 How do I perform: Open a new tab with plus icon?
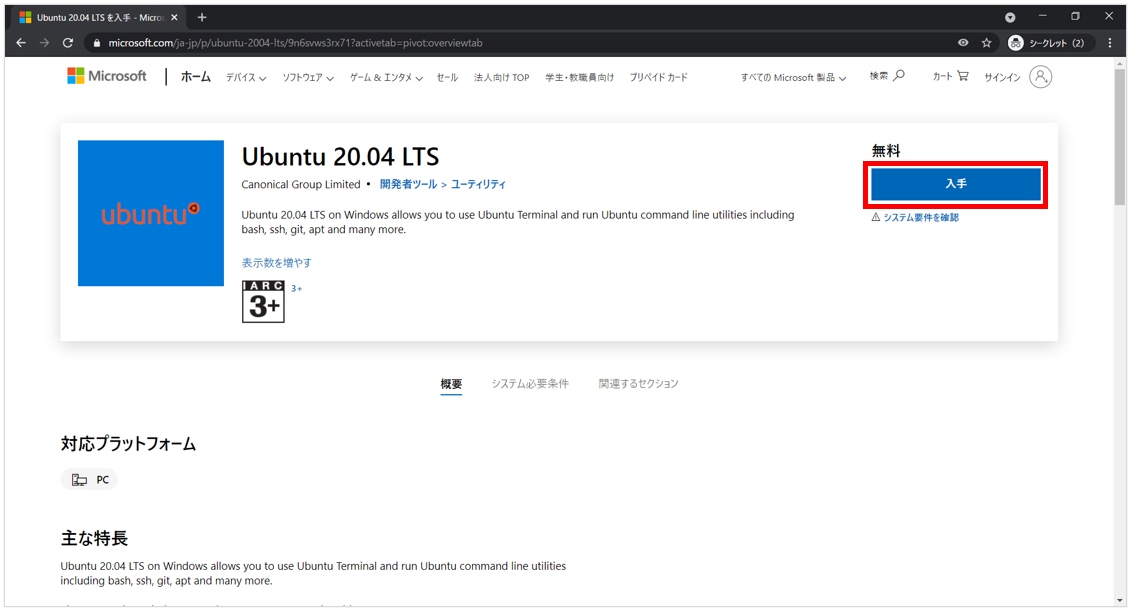click(x=202, y=17)
